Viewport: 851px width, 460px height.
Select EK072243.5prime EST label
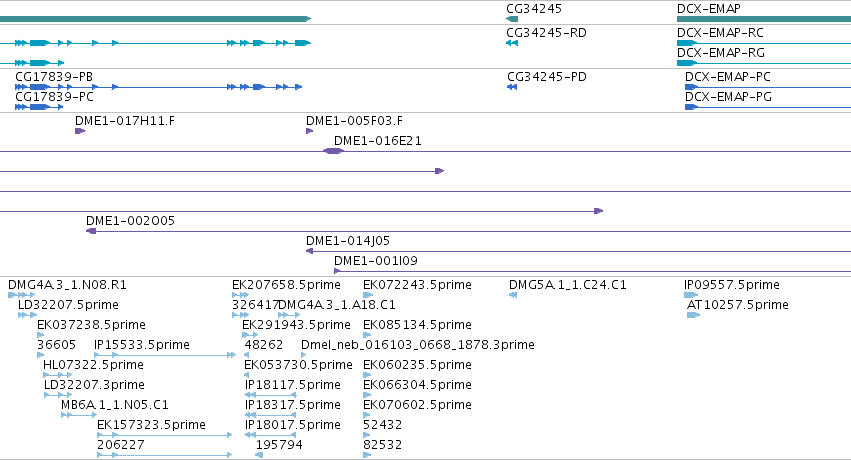pos(417,285)
